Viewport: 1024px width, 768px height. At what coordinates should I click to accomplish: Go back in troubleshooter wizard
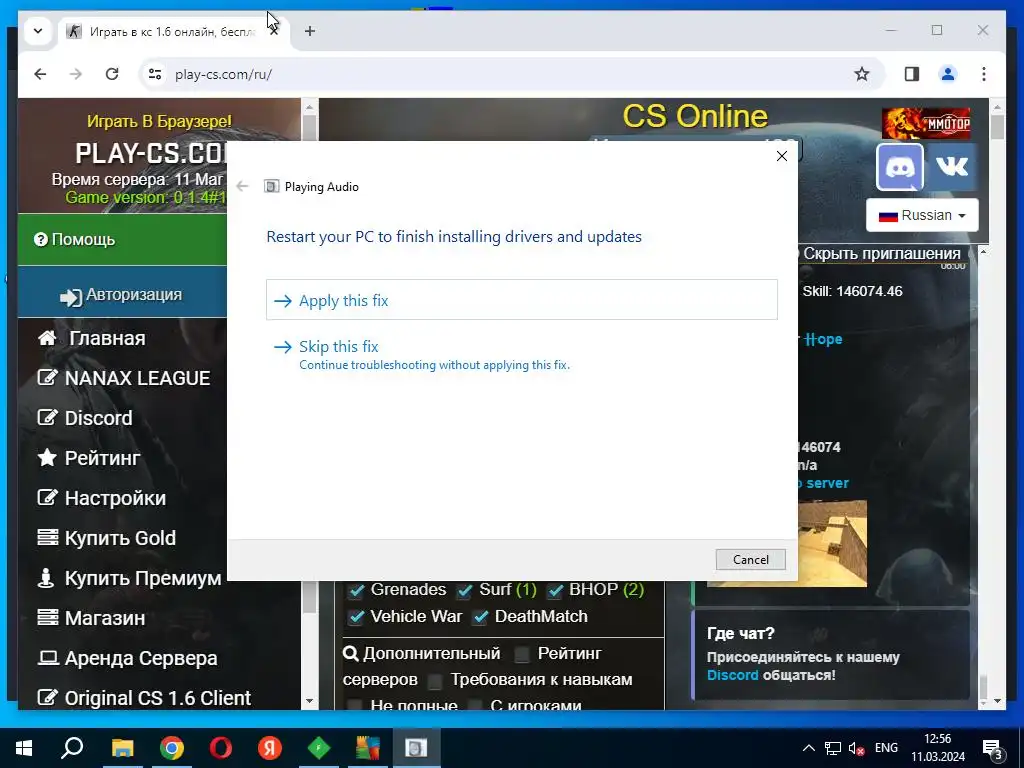point(242,186)
